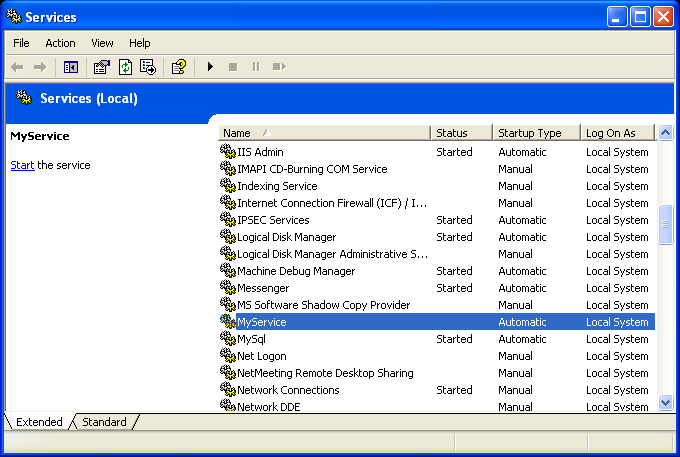Sort by the Log On As column header
Screen dimensions: 680x457
pos(618,133)
